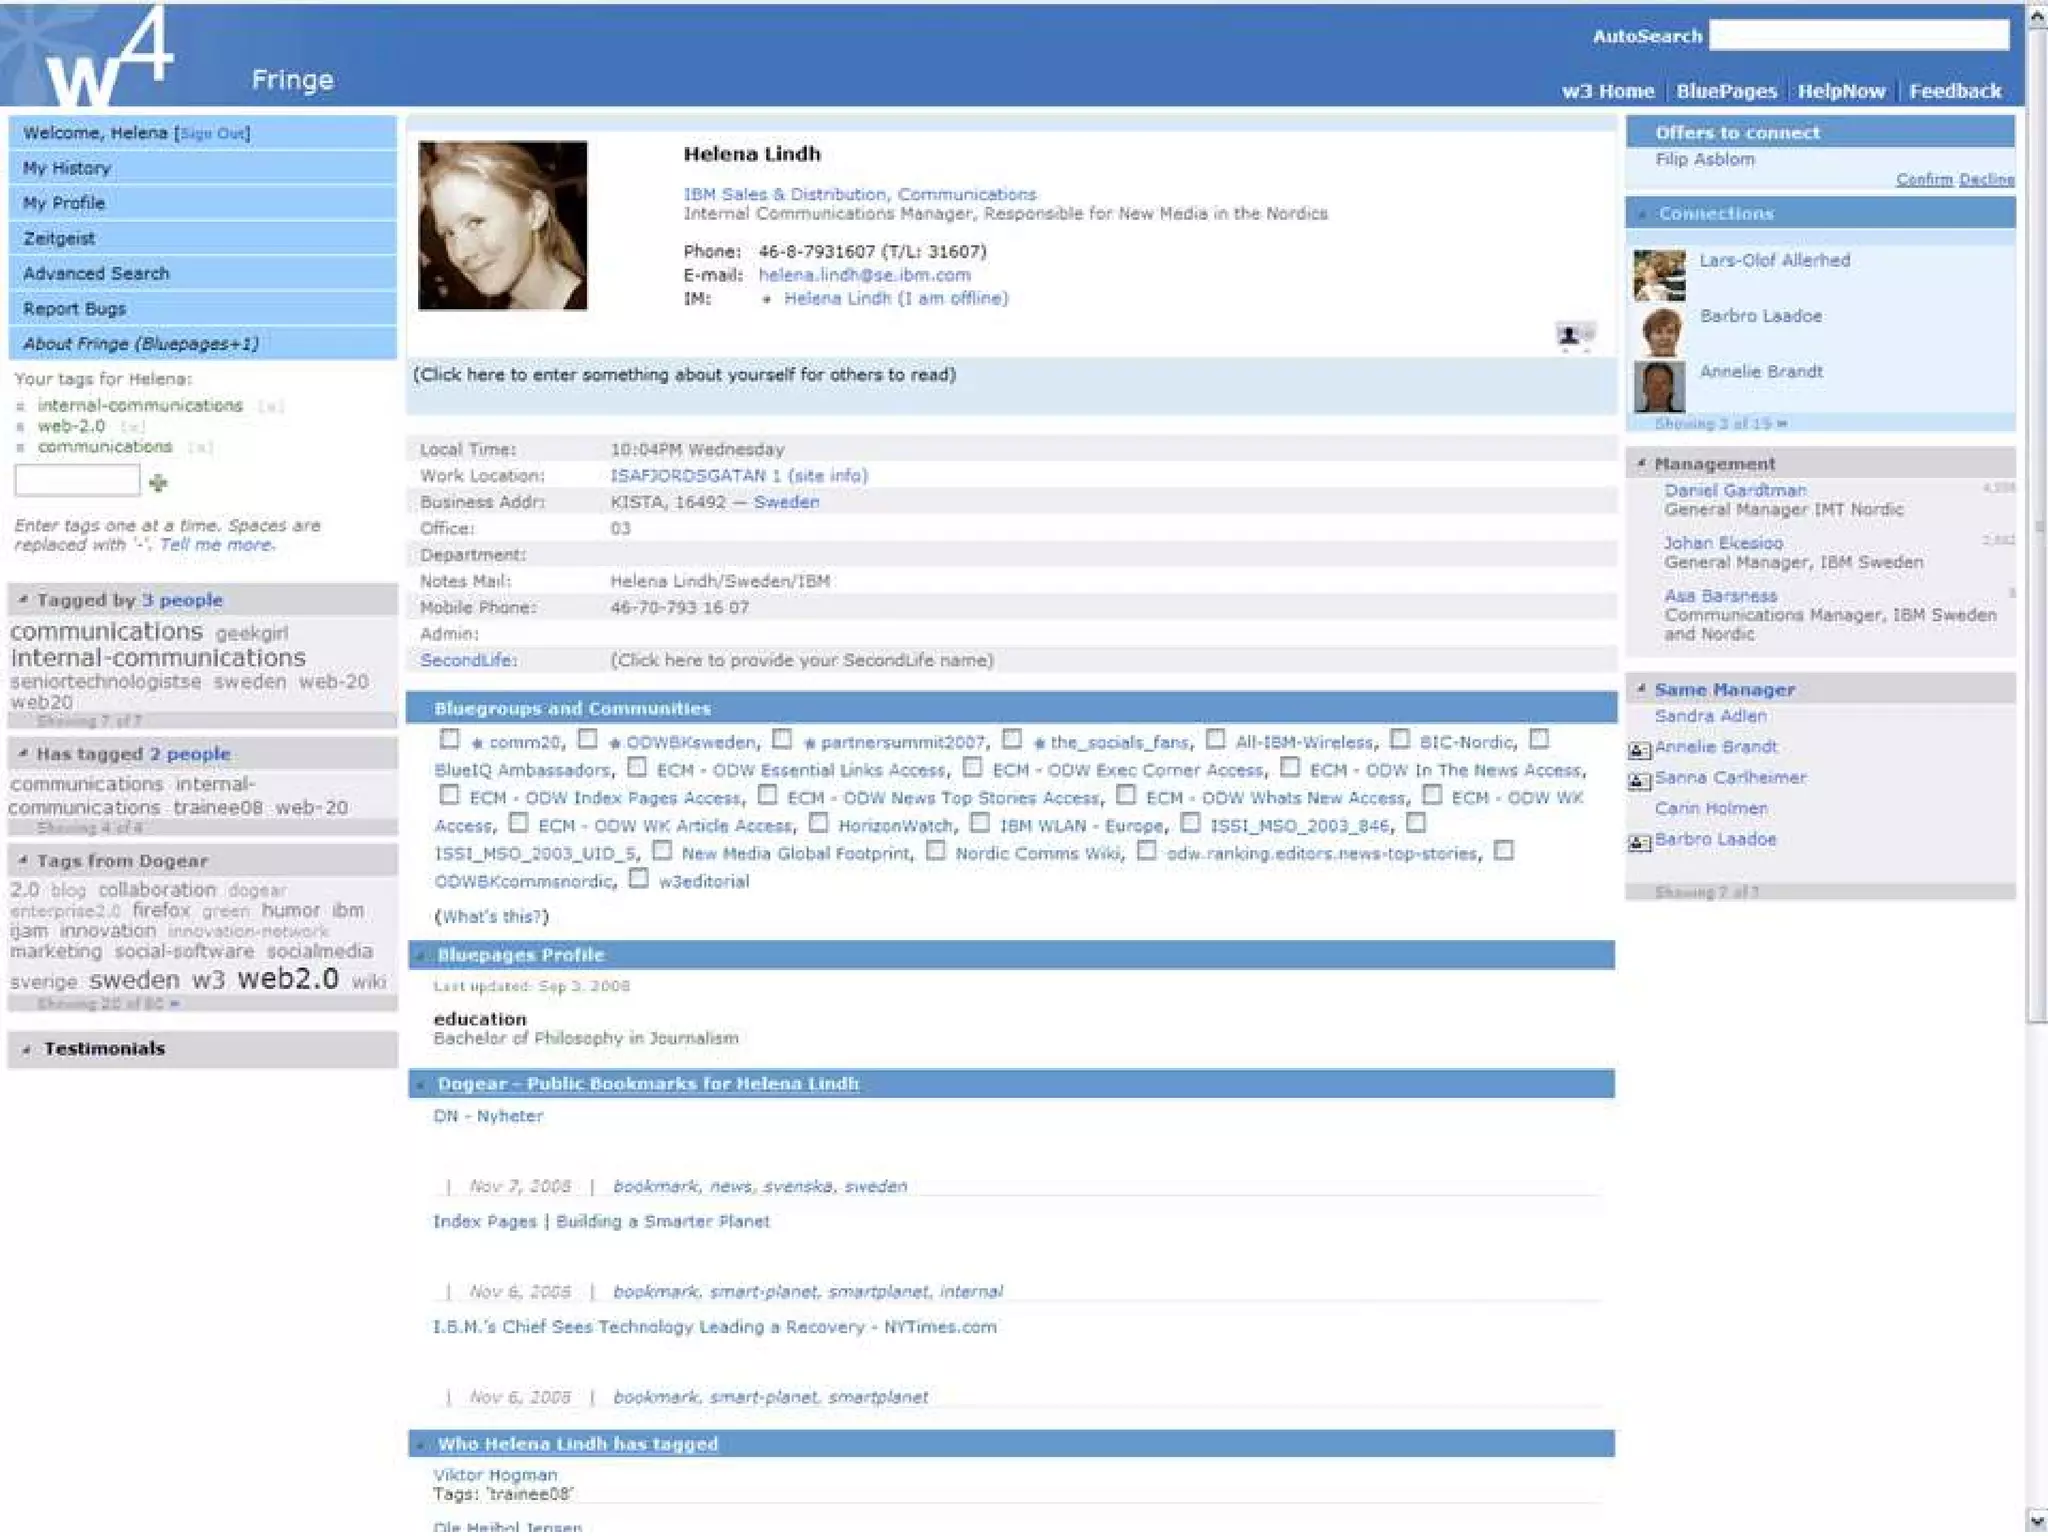Click the page's vertical scrollbar thumb

2037,525
